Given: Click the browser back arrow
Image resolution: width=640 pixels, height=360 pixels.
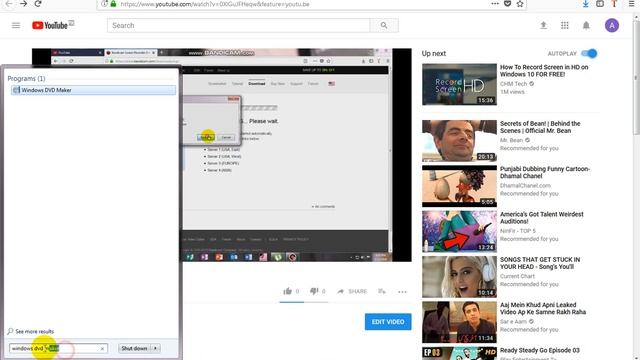Looking at the screenshot, I should point(9,4).
